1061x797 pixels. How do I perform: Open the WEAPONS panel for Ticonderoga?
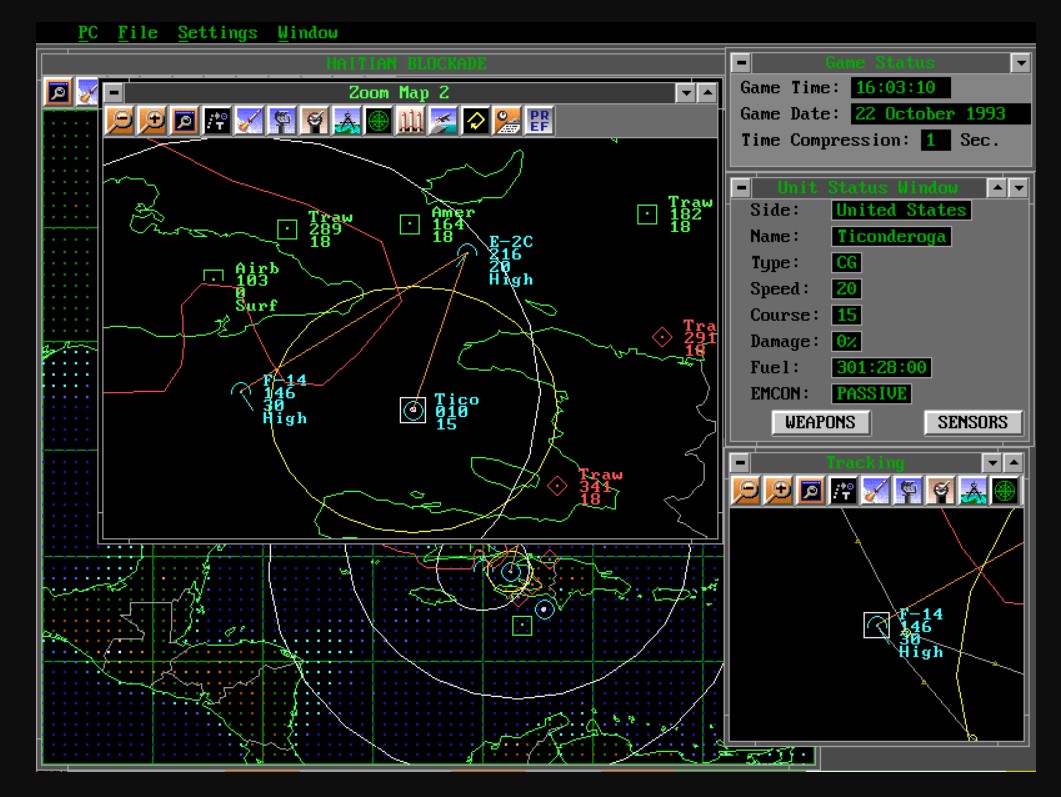tap(820, 422)
